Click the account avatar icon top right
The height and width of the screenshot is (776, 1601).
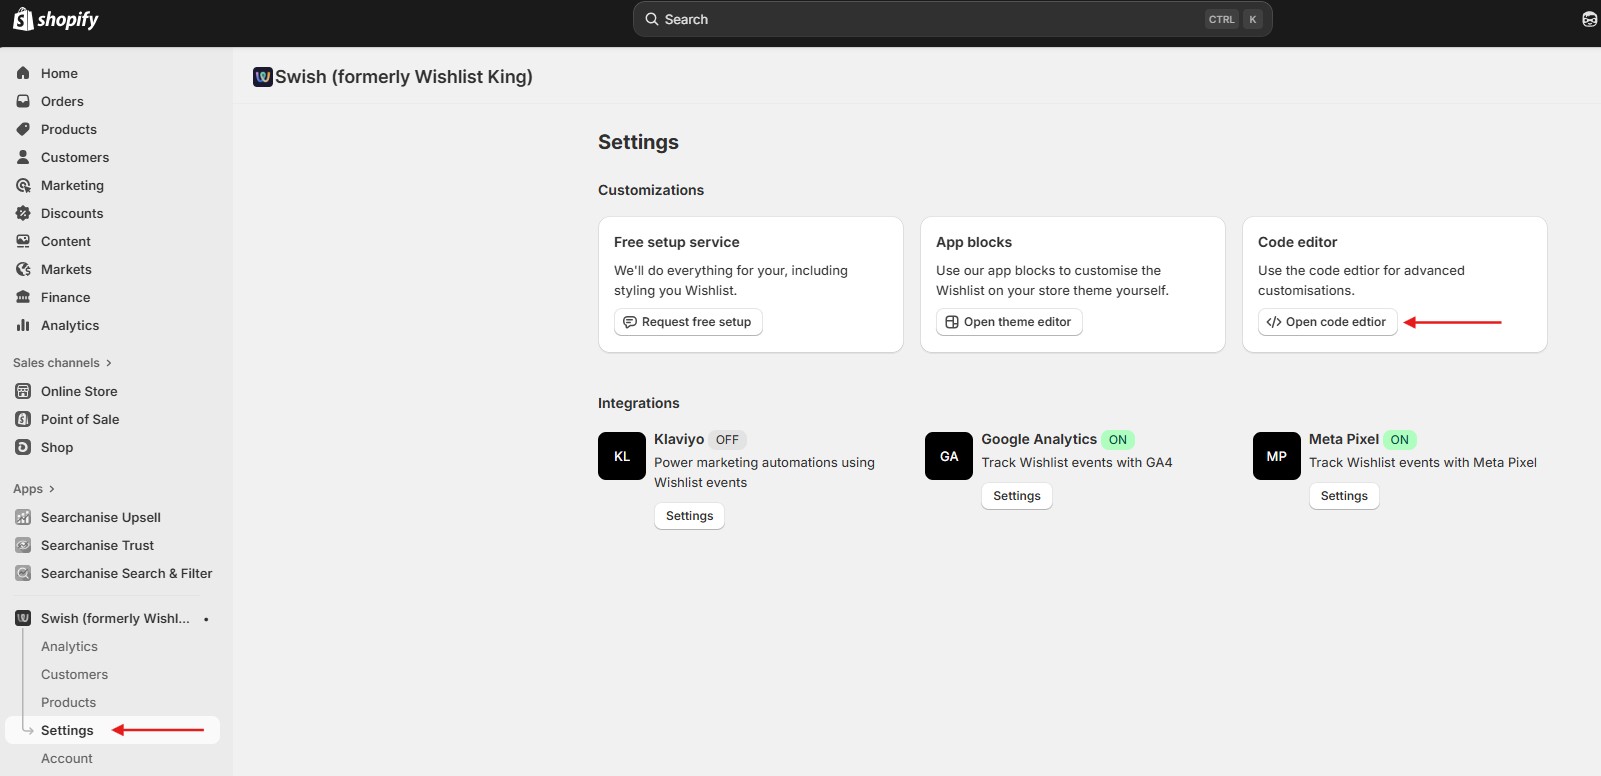[x=1588, y=19]
